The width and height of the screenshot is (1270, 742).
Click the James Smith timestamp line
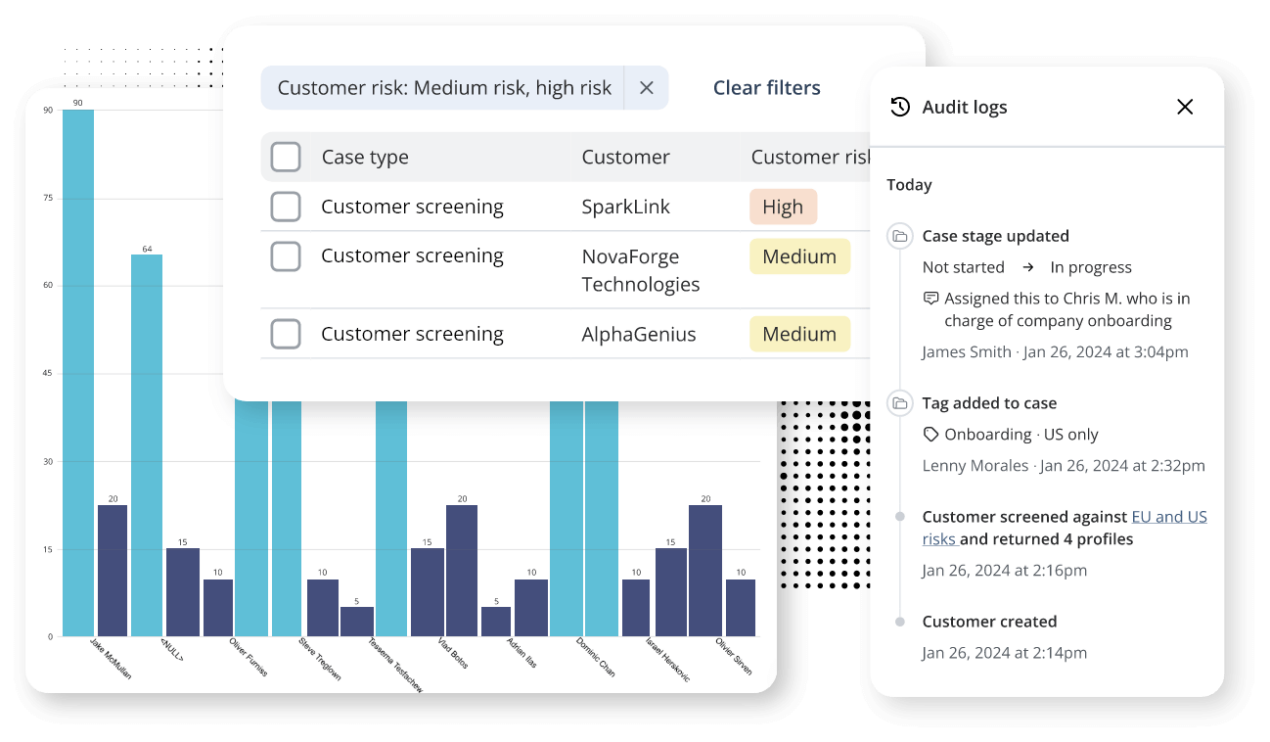pyautogui.click(x=1055, y=352)
